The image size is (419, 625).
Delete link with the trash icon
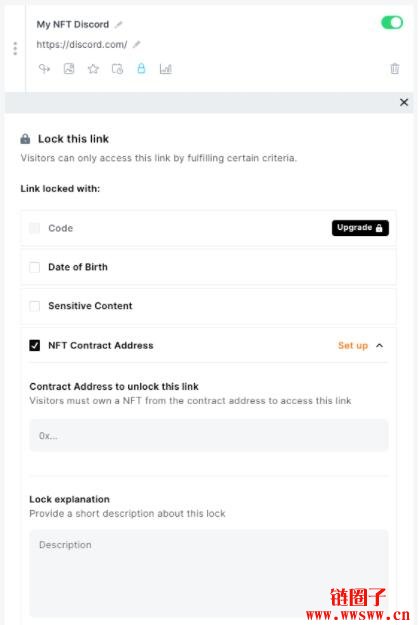click(395, 69)
